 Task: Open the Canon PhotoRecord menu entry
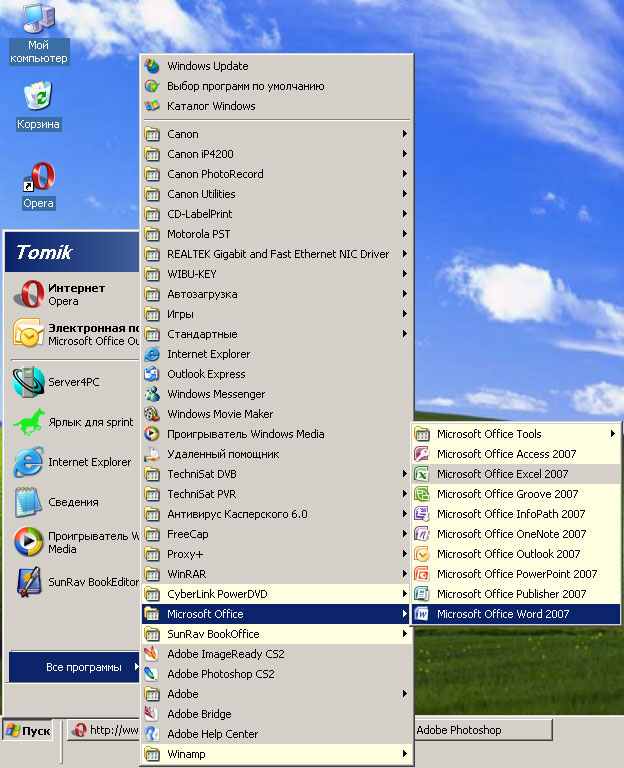pos(277,174)
